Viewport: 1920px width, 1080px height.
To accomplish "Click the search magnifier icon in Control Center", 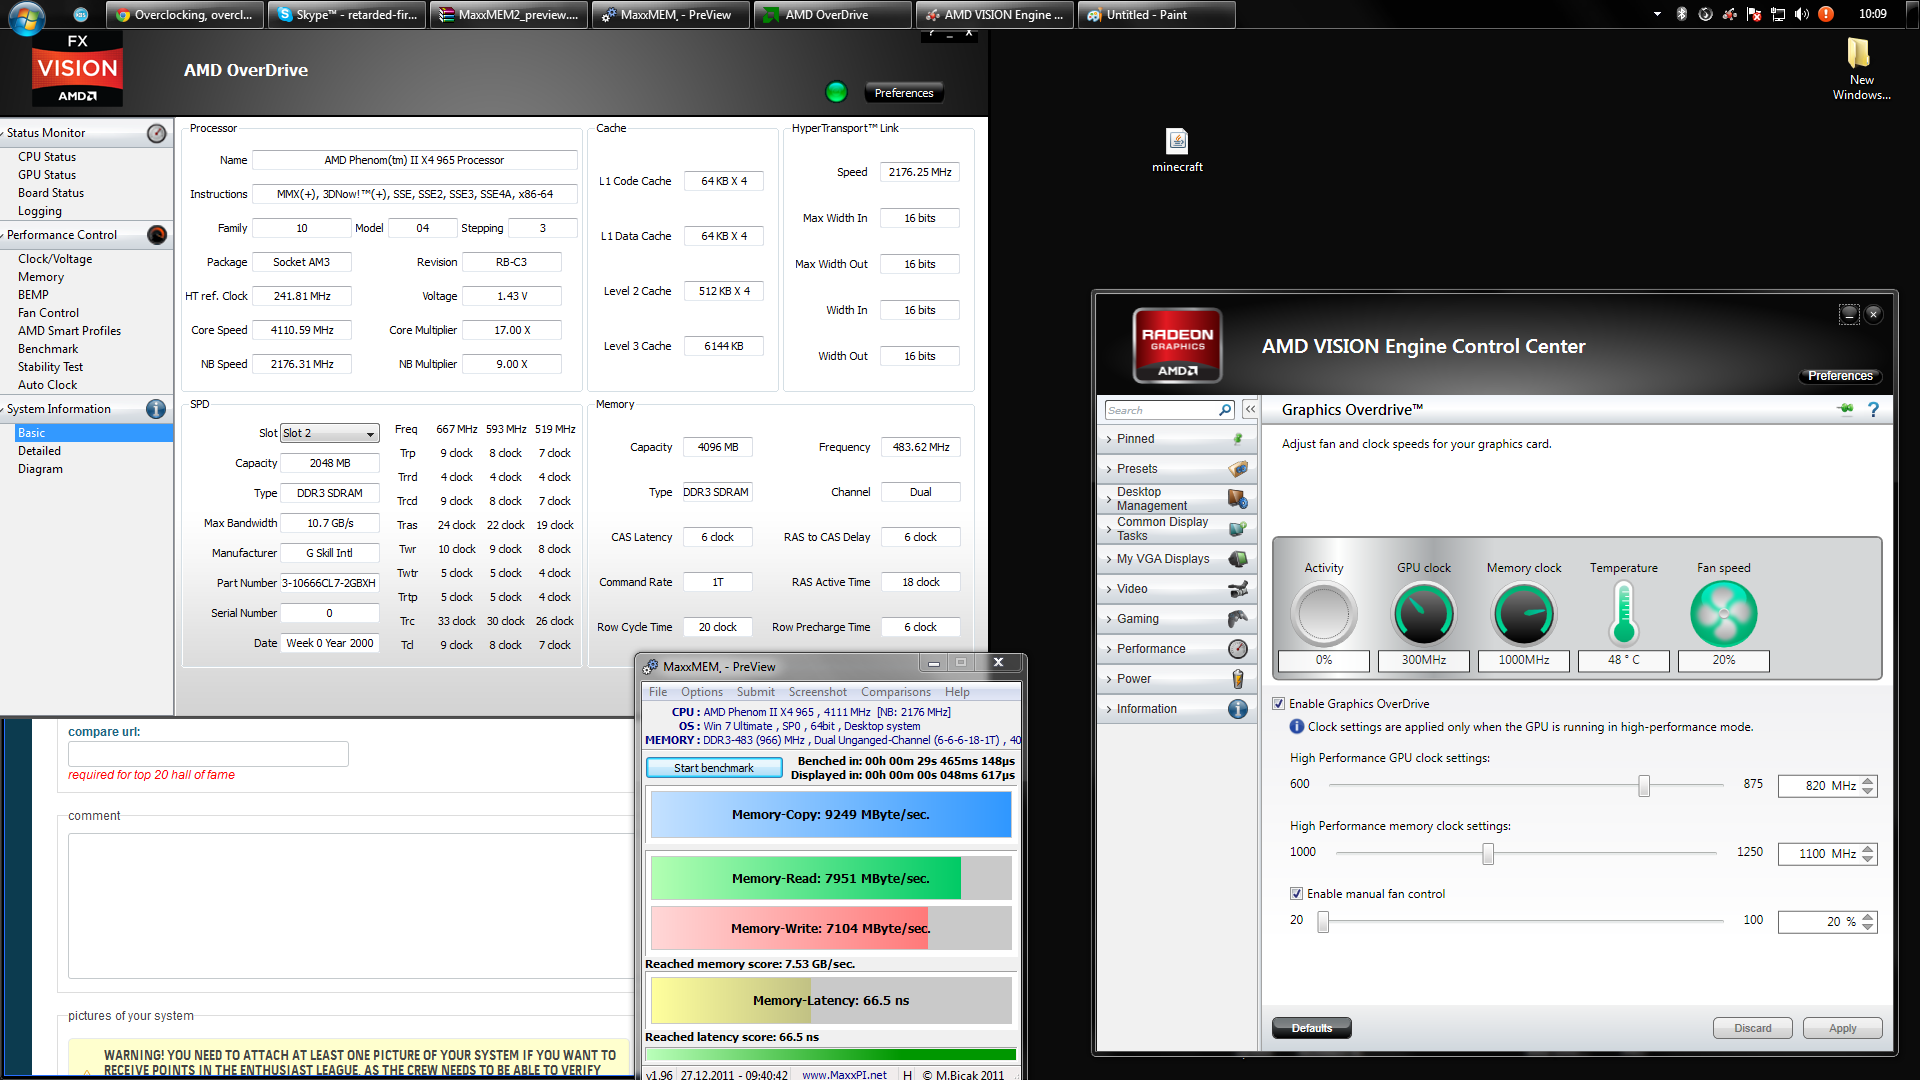I will click(1225, 410).
